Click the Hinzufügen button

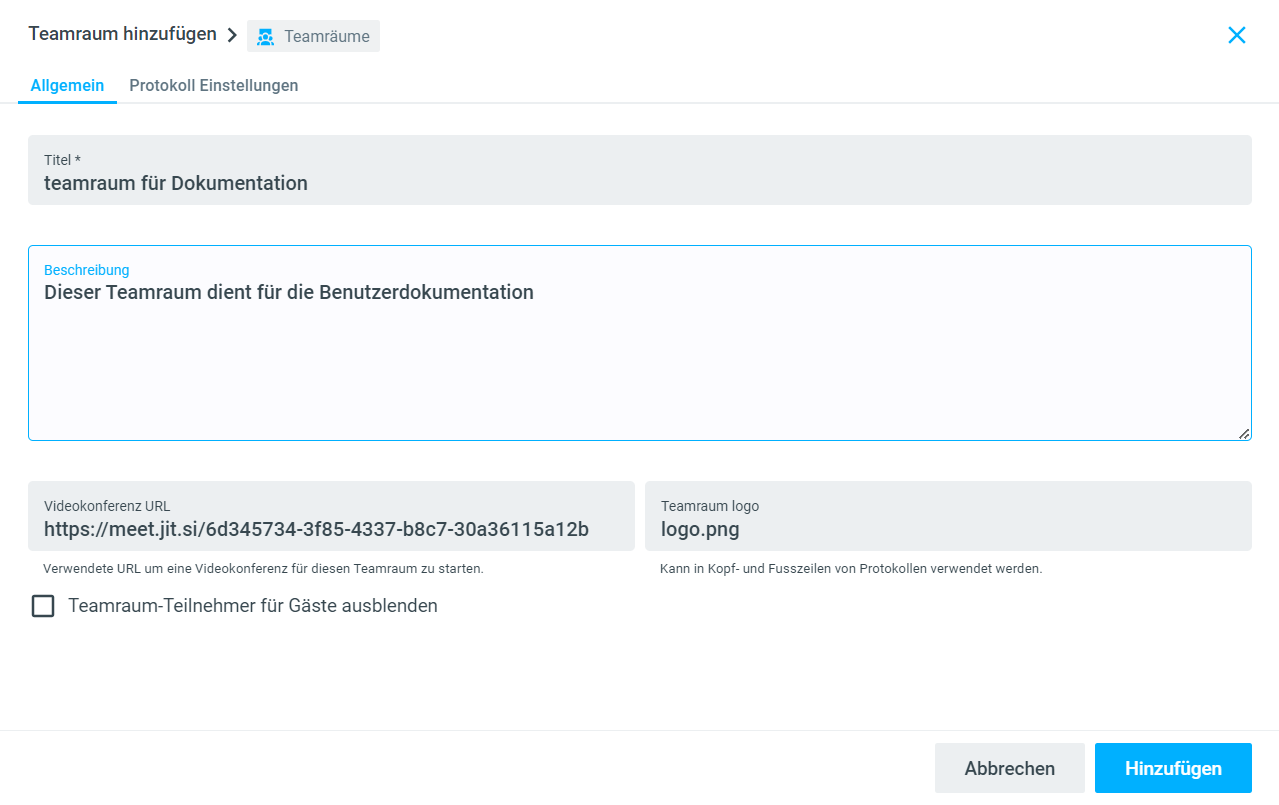coord(1172,768)
